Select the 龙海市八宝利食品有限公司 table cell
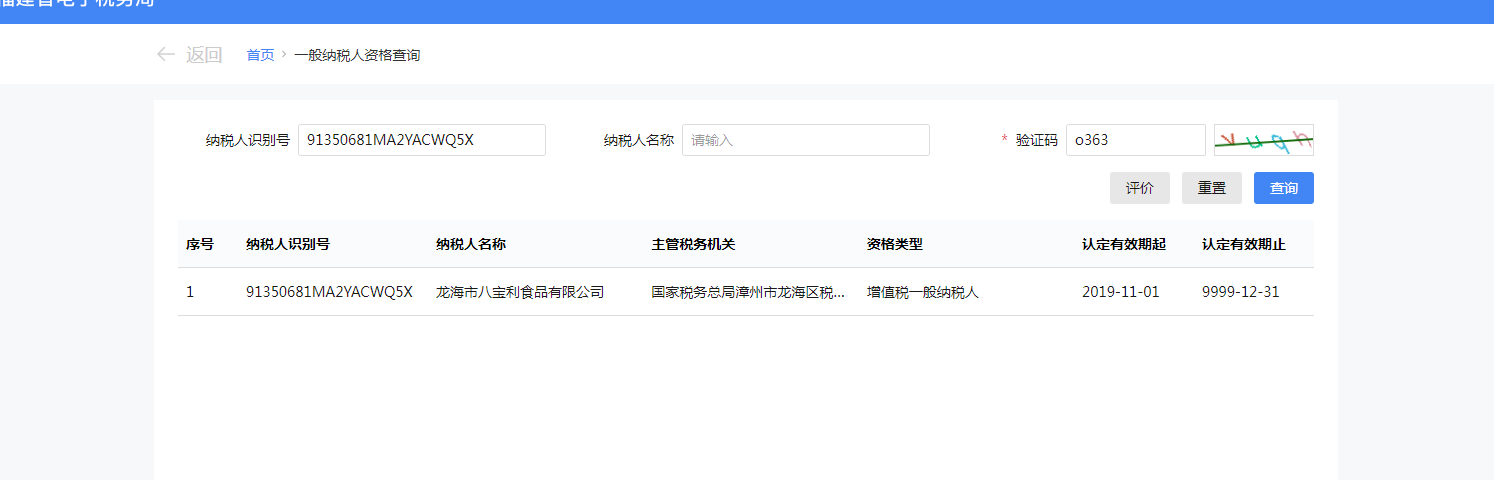Viewport: 1494px width, 480px height. [x=520, y=292]
